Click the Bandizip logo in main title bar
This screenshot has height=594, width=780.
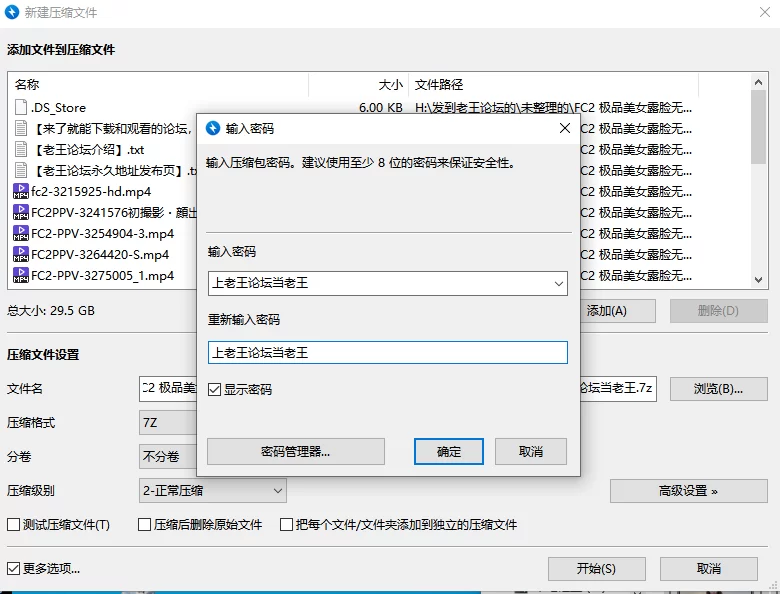(x=11, y=12)
